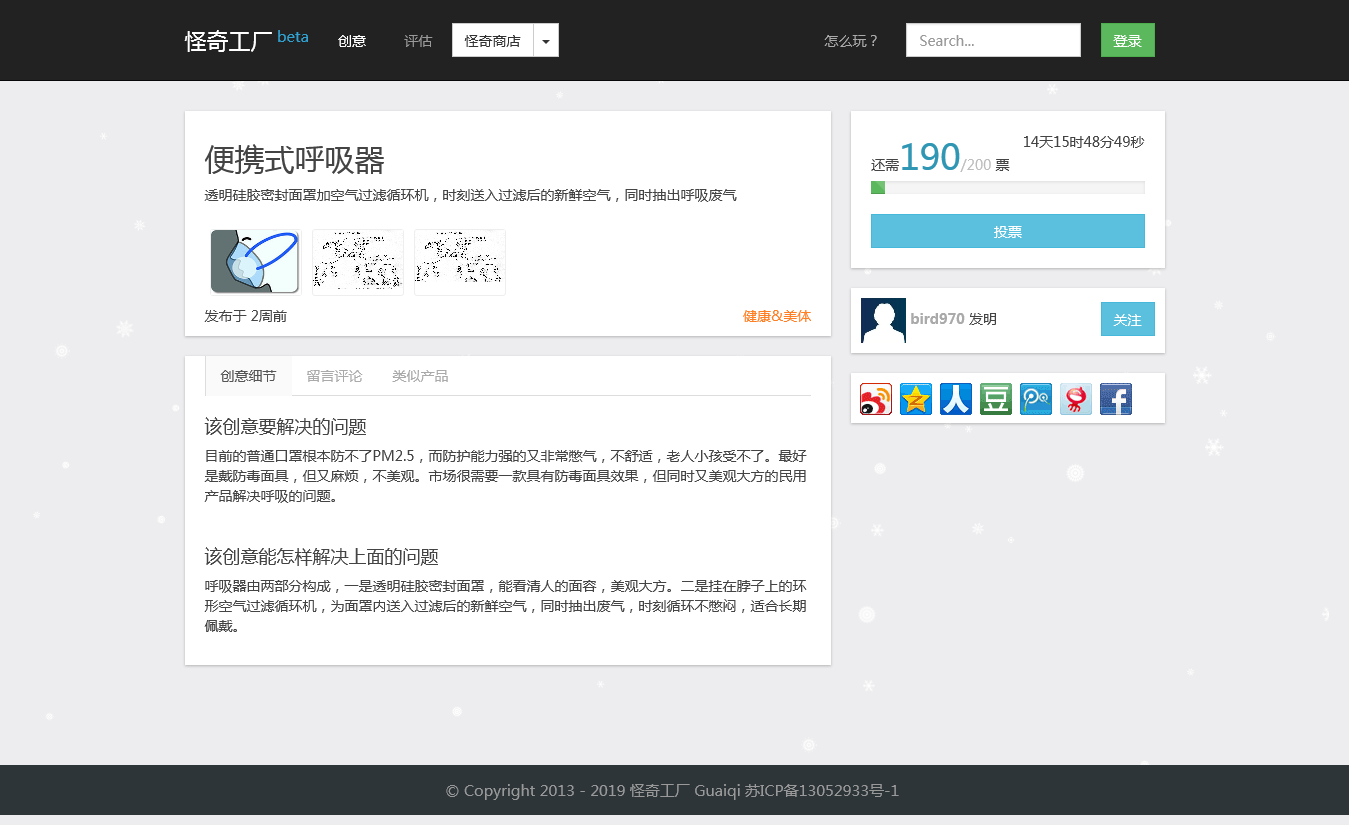This screenshot has height=825, width=1349.
Task: Open the bird970 user profile link
Action: [x=937, y=319]
